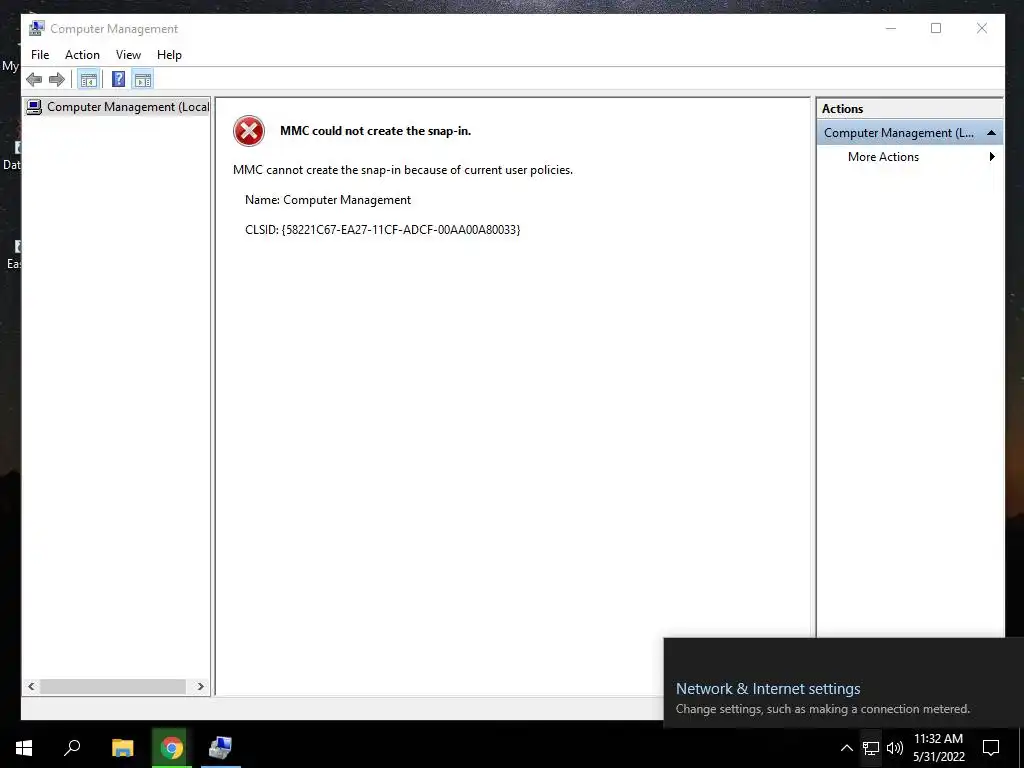The width and height of the screenshot is (1024, 768).
Task: Click More Actions in Actions pane
Action: pyautogui.click(x=883, y=157)
